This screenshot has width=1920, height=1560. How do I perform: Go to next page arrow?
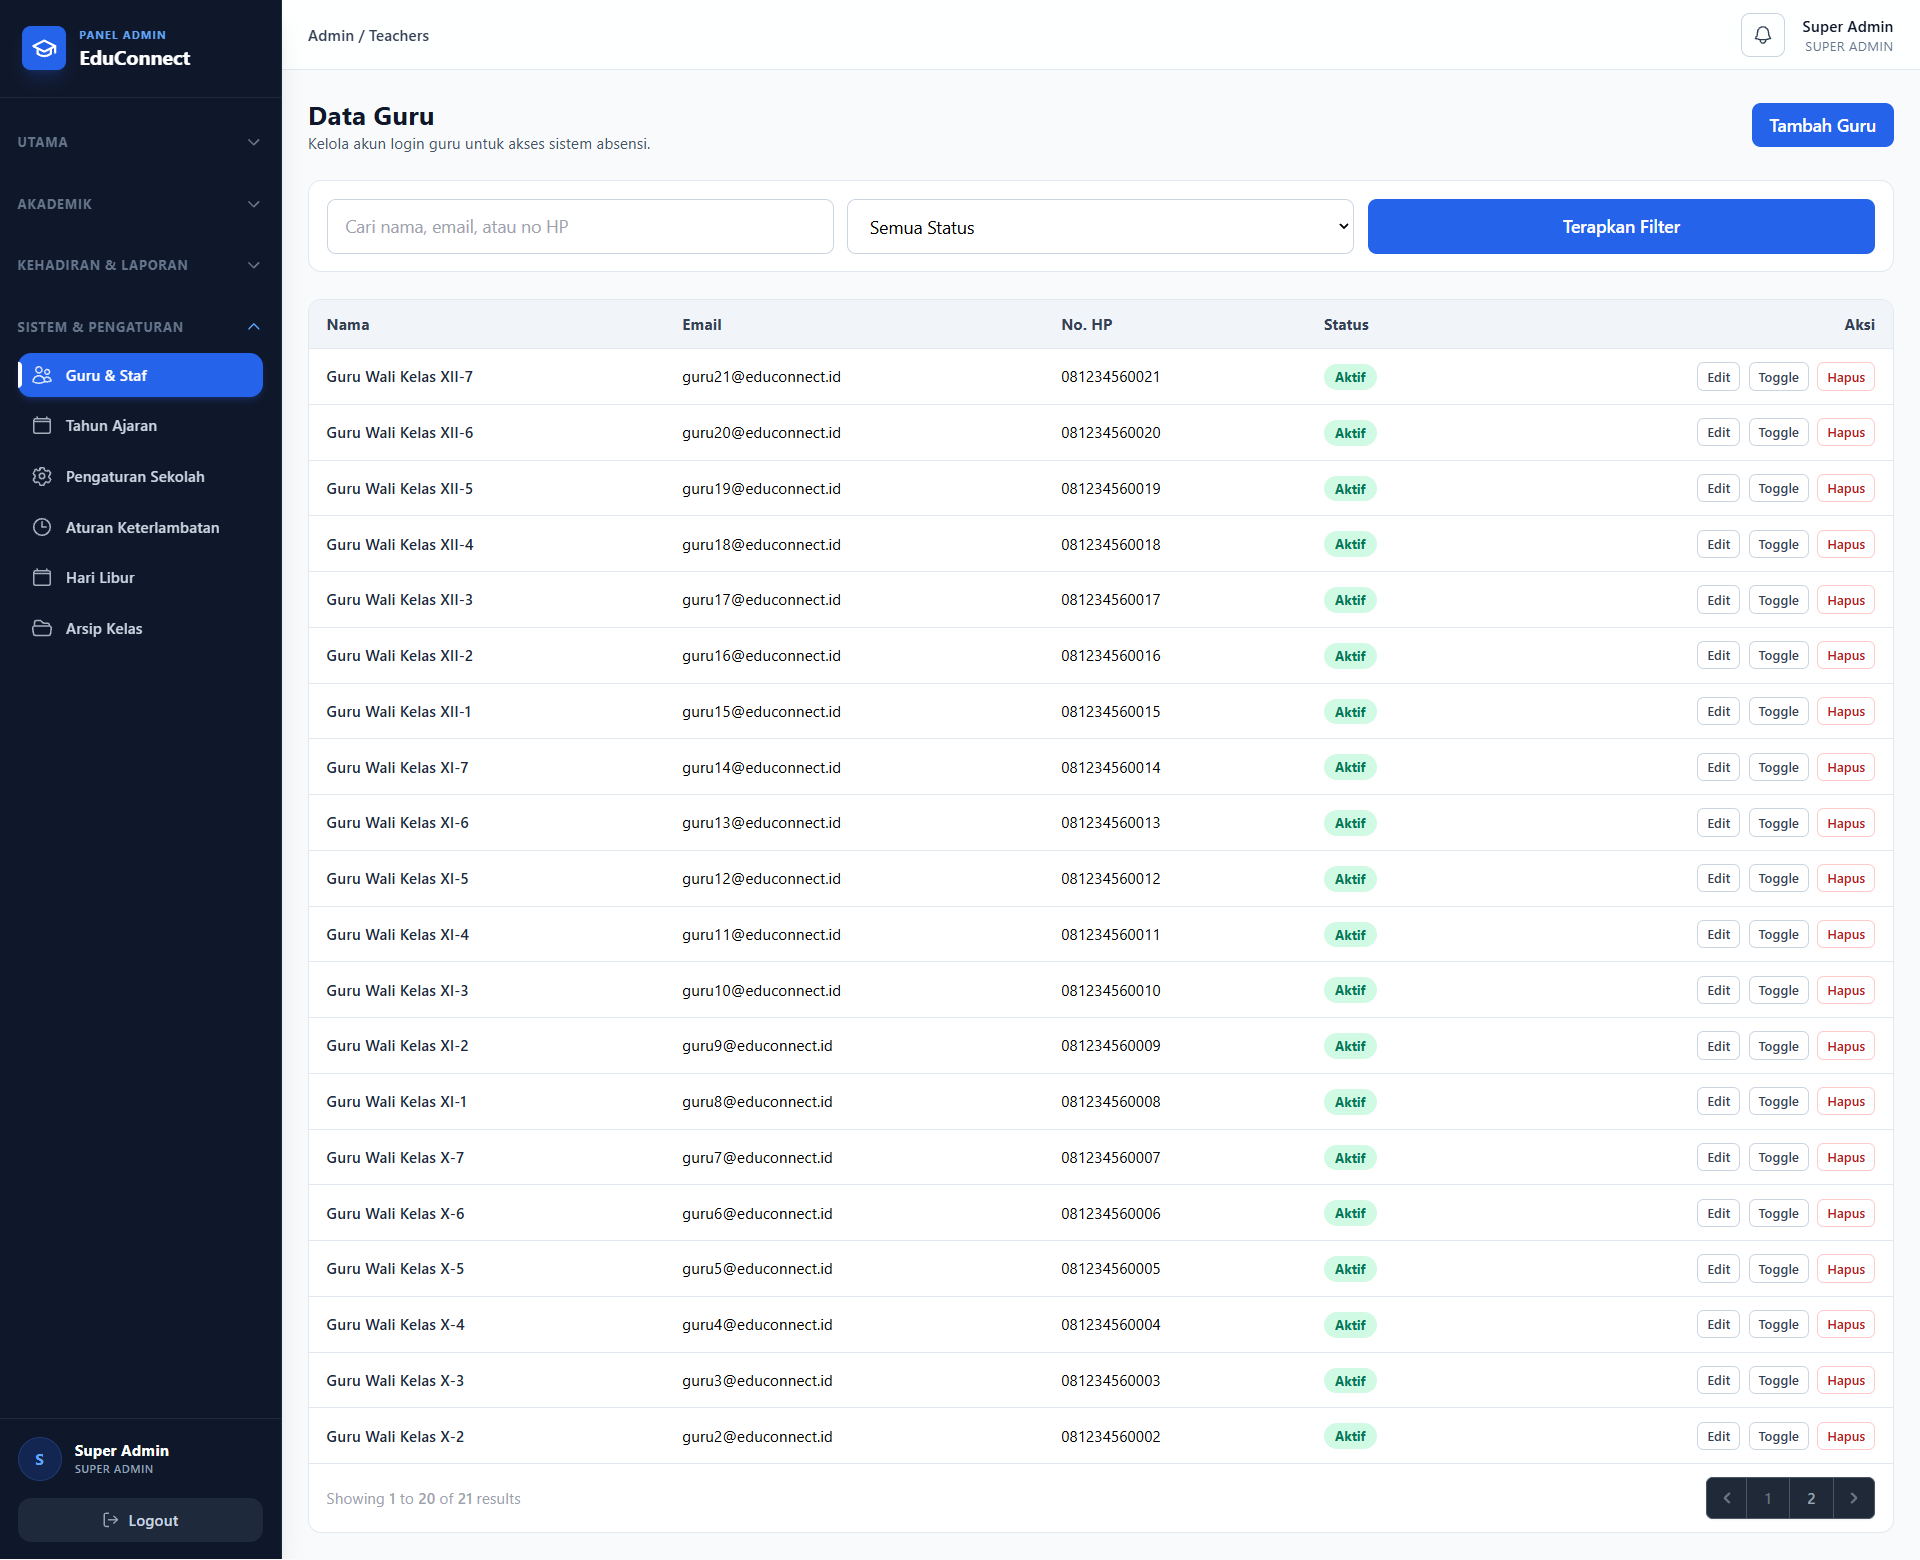(x=1853, y=1498)
